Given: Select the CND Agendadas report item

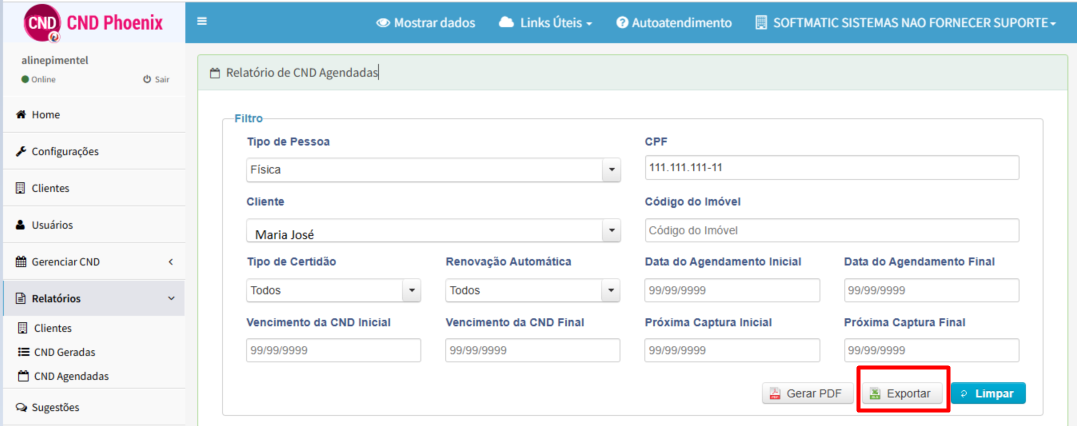Looking at the screenshot, I should tap(70, 376).
